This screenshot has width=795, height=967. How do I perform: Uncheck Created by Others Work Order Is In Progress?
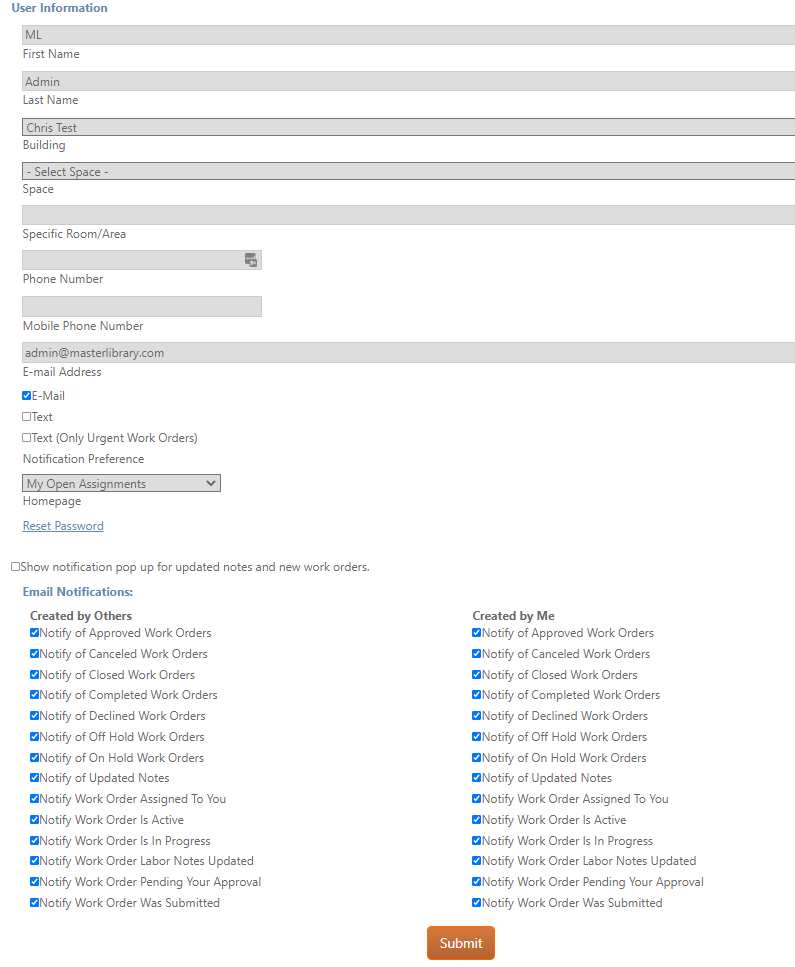pyautogui.click(x=35, y=841)
